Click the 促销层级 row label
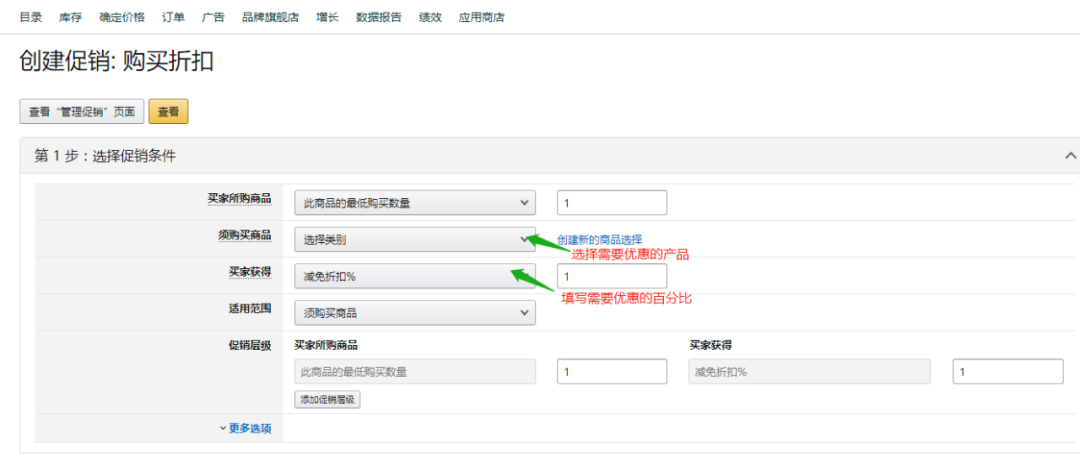This screenshot has height=463, width=1080. 250,344
